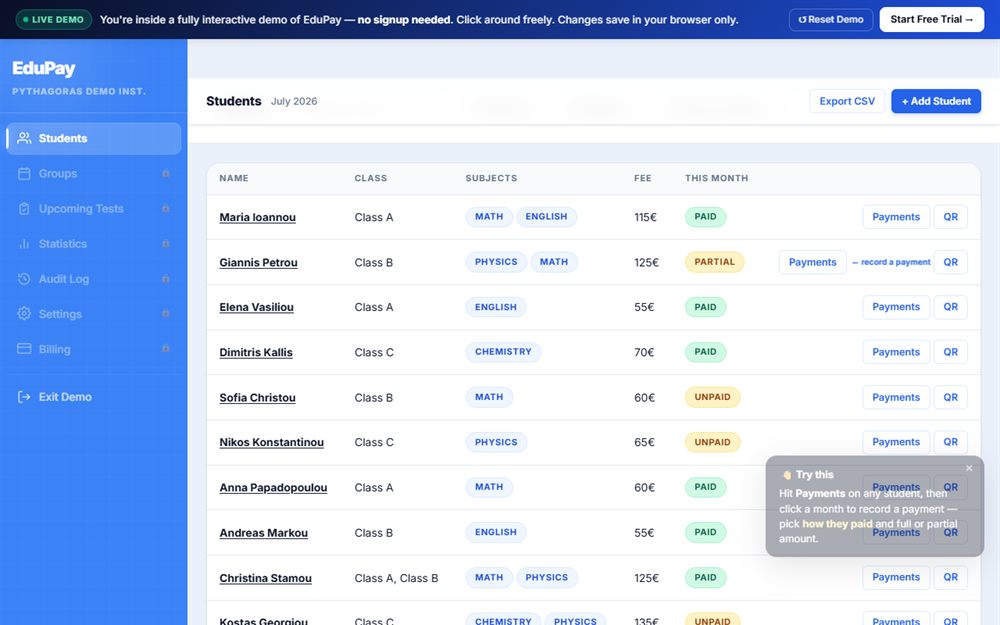Open Giannis Petrou student profile

[x=258, y=263]
